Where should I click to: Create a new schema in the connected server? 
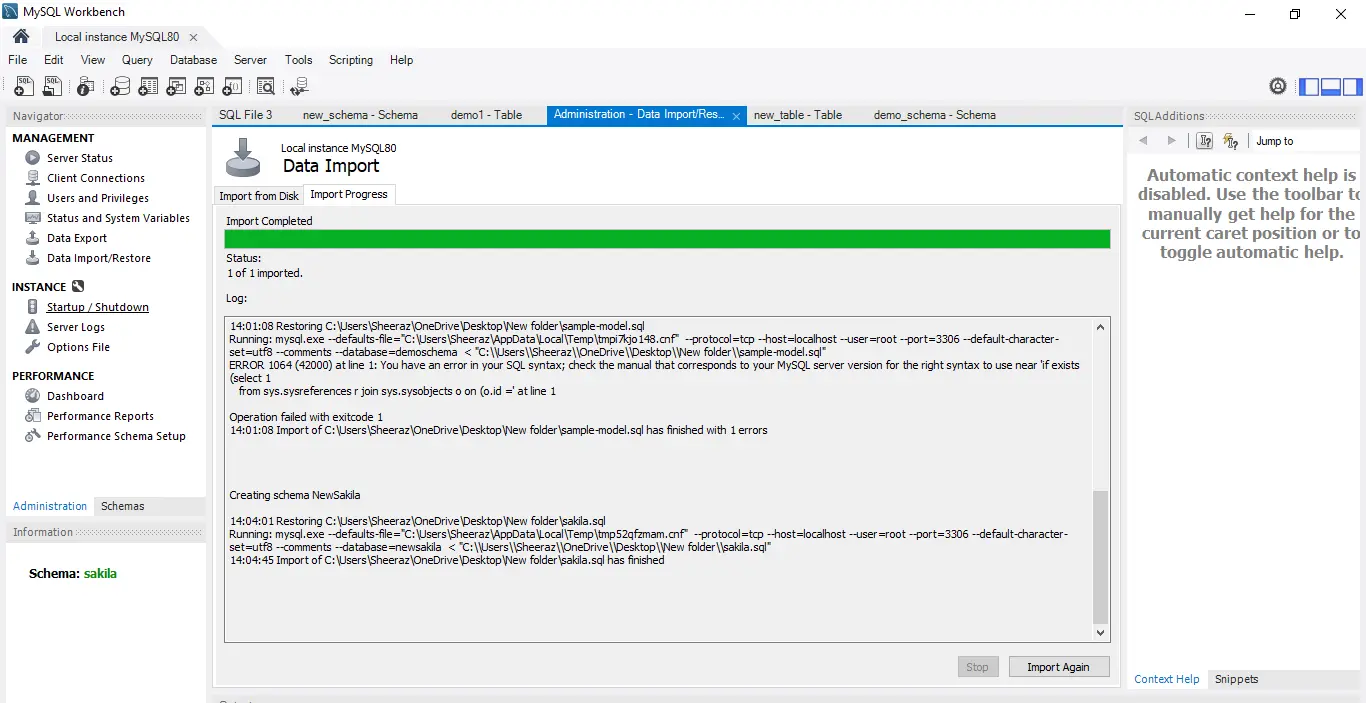pyautogui.click(x=120, y=86)
